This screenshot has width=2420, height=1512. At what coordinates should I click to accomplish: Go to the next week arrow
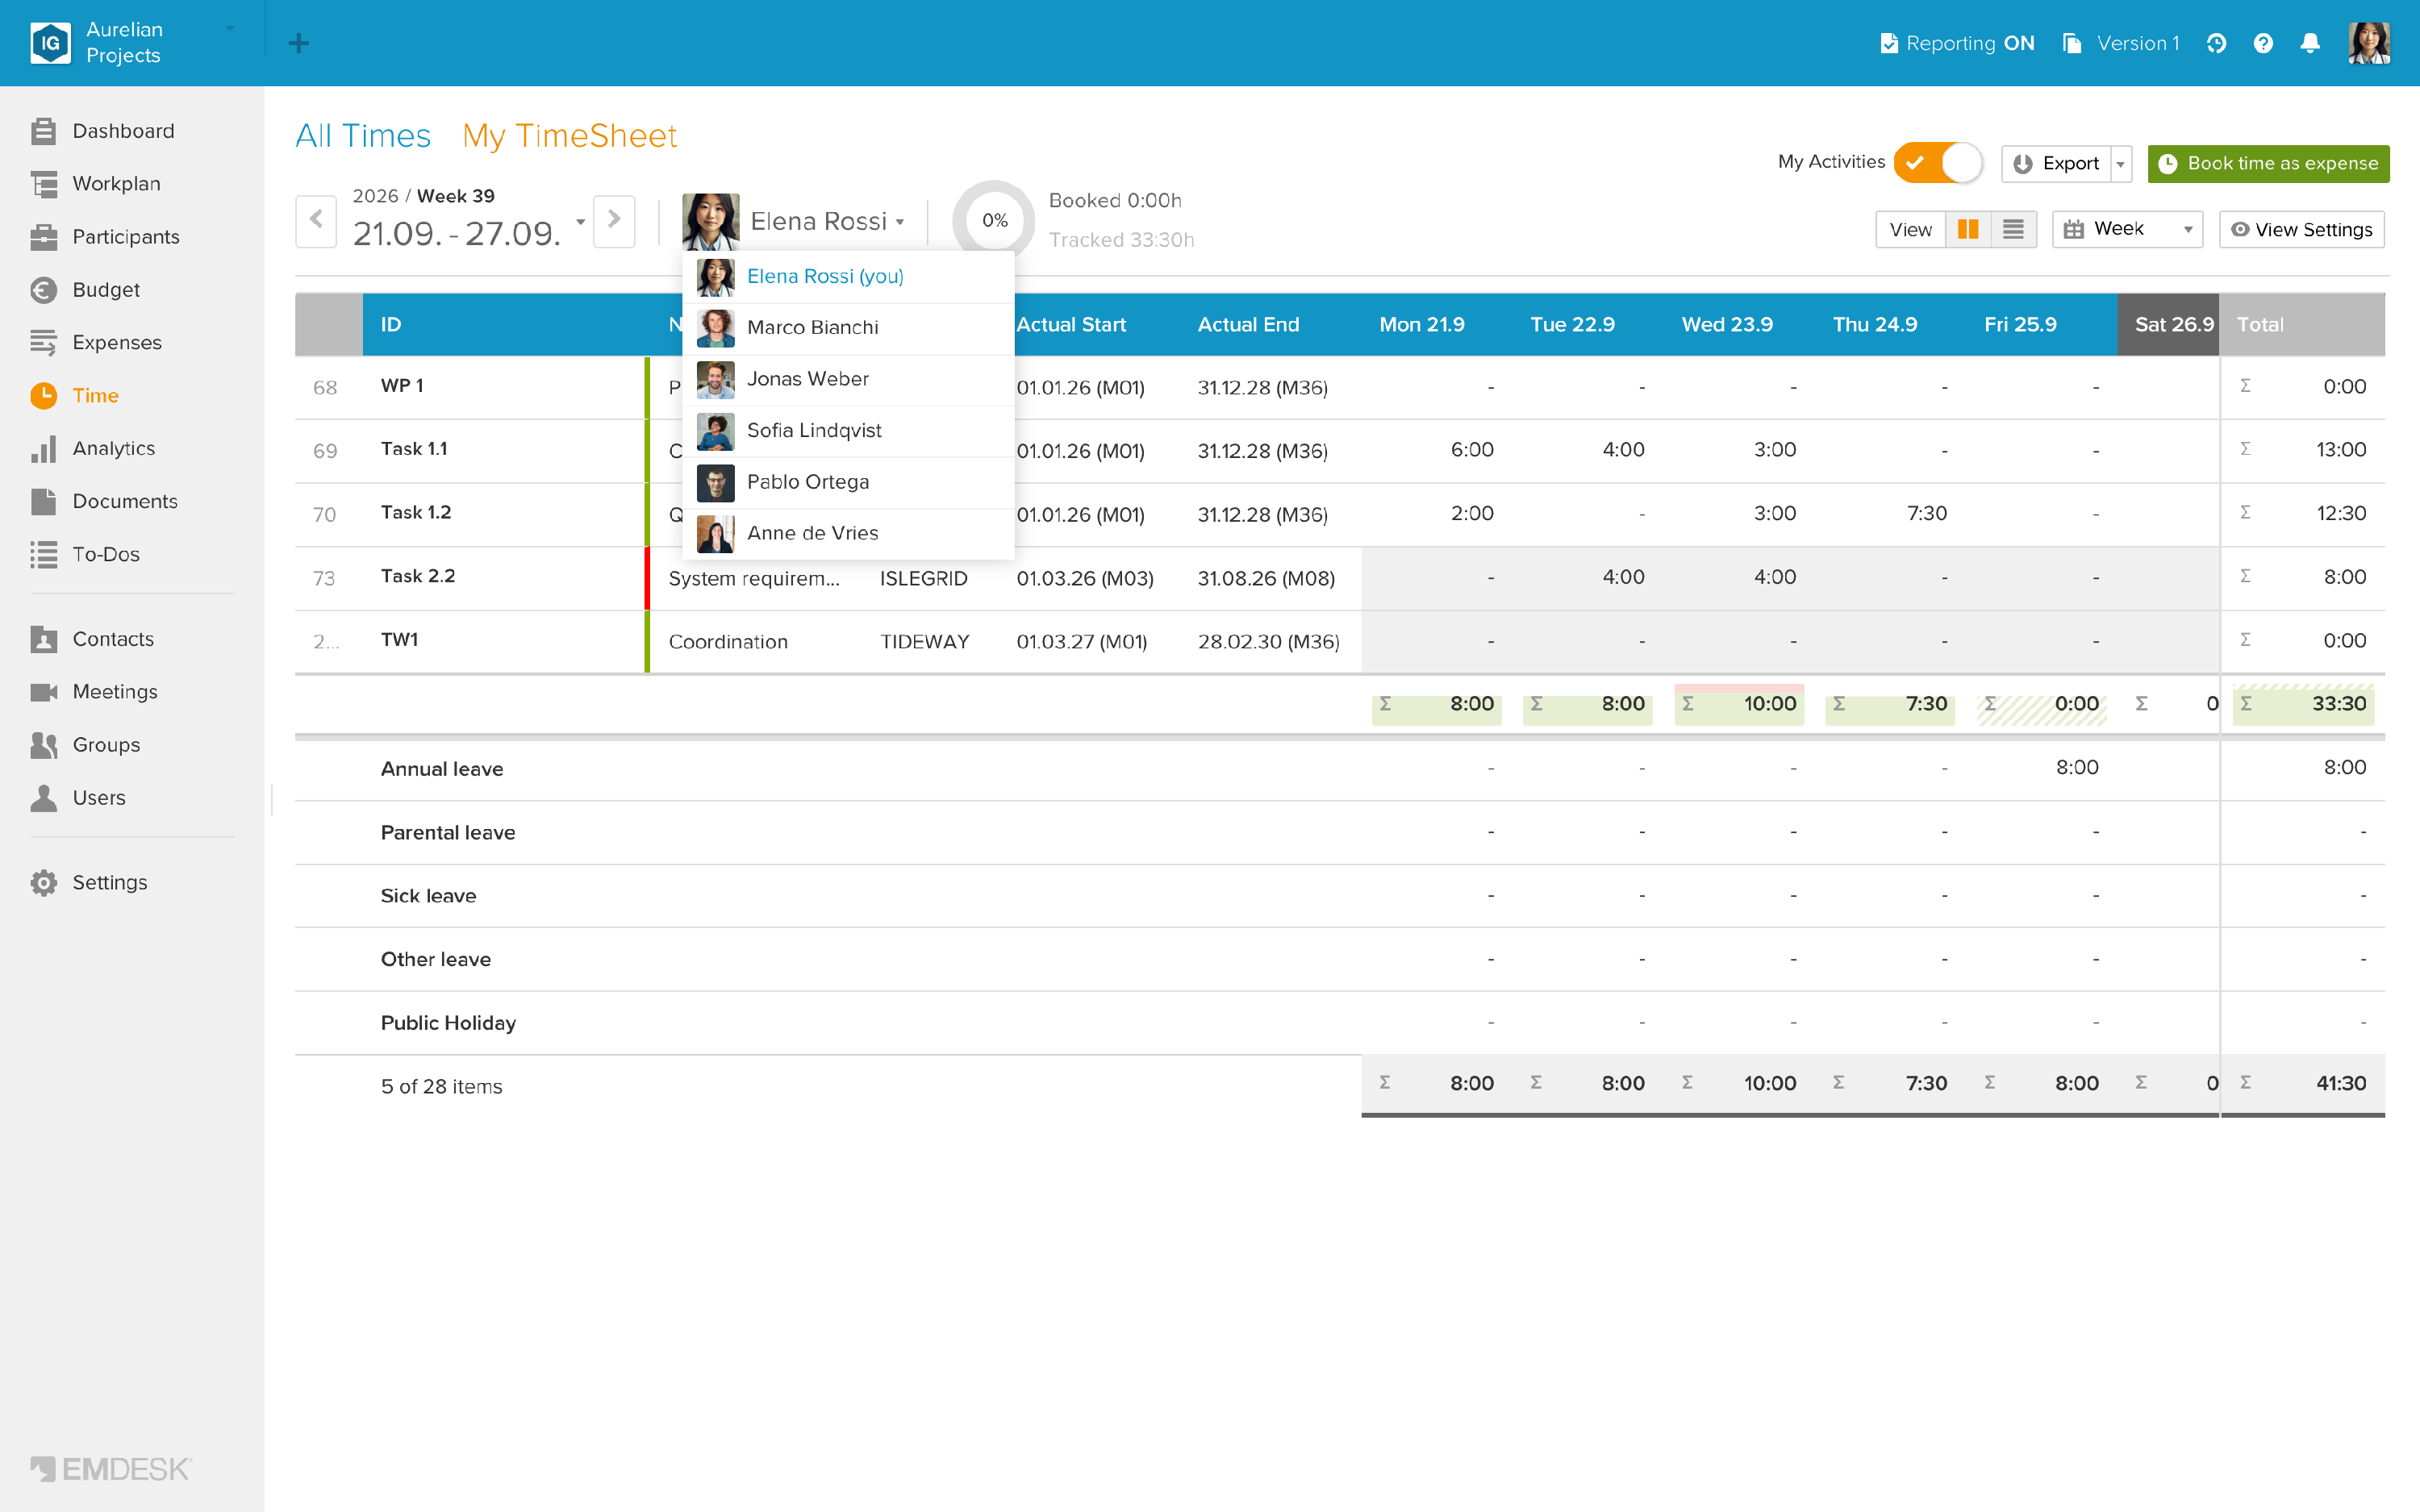pos(614,221)
